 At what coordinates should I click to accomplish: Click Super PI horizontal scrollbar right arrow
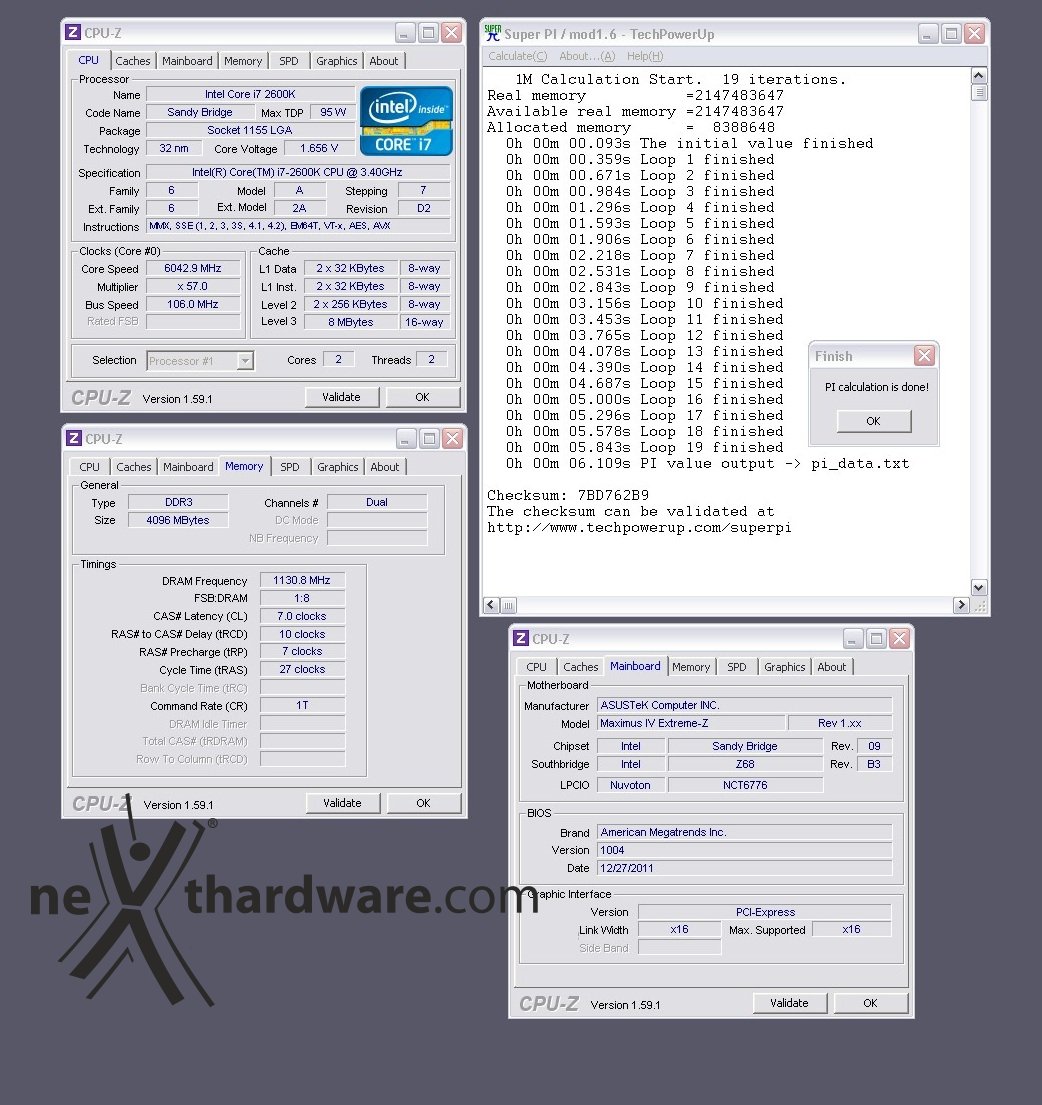[x=961, y=605]
